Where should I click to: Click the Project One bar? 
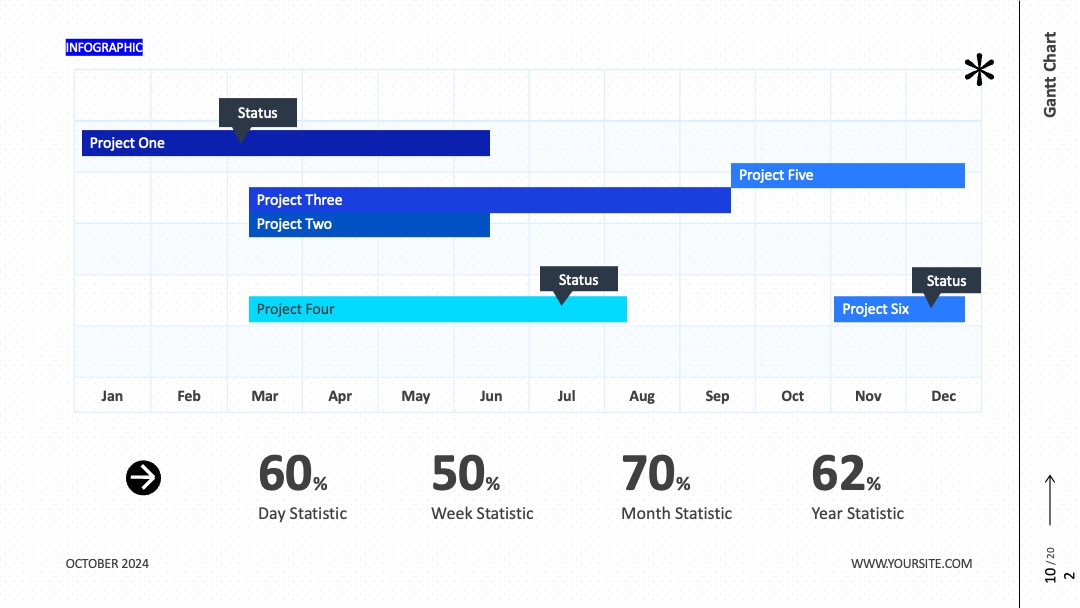point(286,143)
